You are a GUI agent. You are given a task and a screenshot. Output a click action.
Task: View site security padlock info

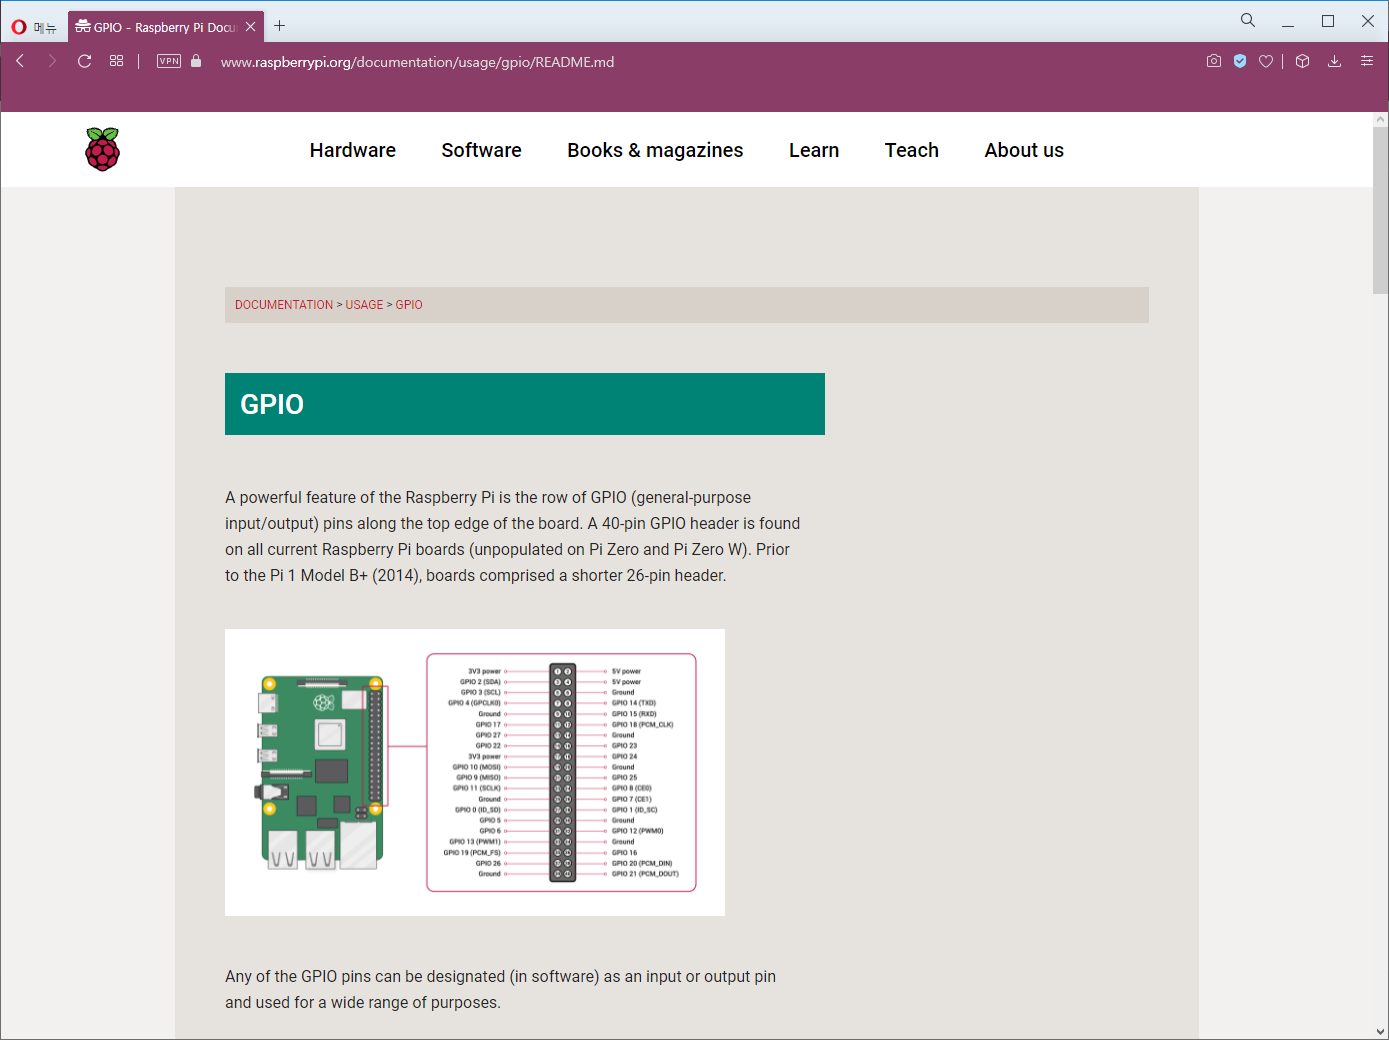click(x=196, y=61)
